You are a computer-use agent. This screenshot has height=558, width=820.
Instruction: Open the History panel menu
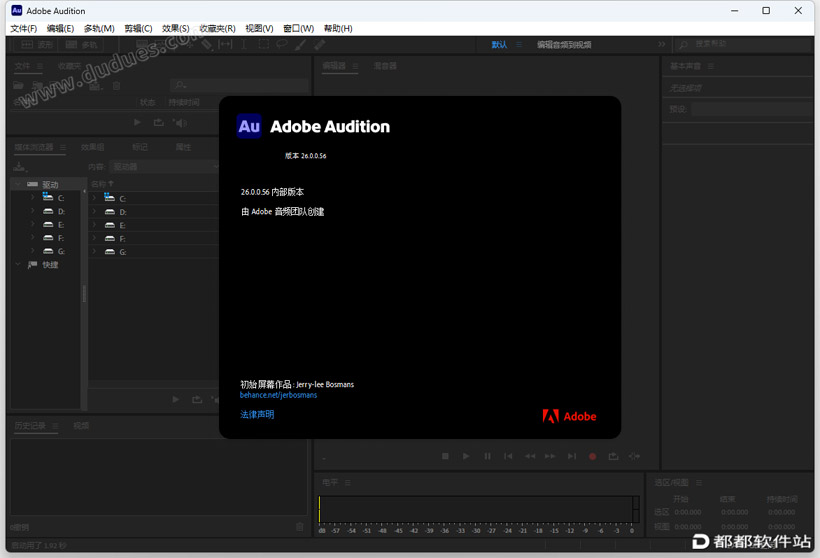click(55, 426)
